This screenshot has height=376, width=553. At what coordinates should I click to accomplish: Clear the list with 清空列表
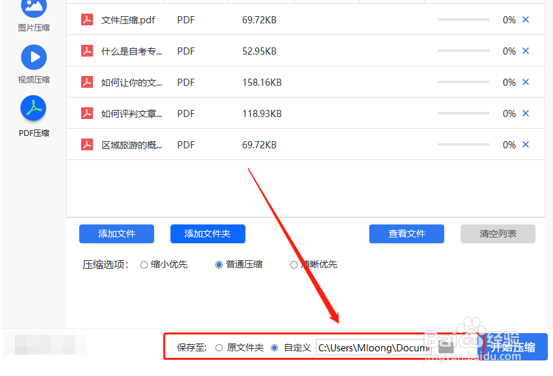click(x=498, y=234)
